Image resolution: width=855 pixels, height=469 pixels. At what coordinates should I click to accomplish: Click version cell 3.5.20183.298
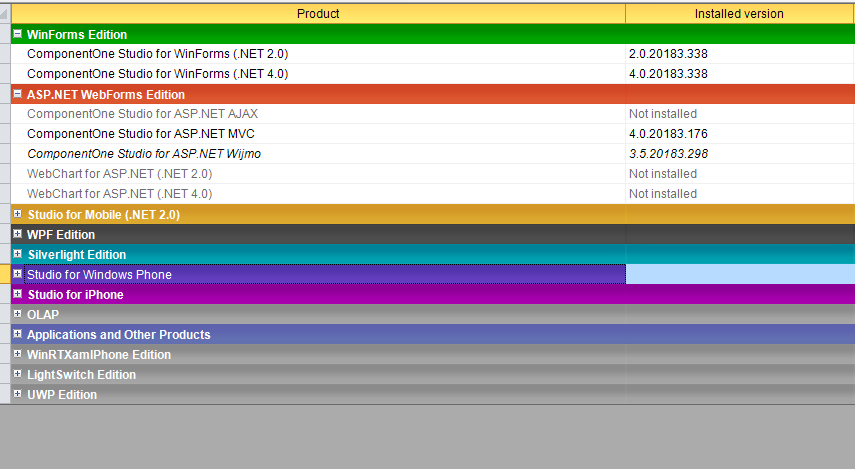(740, 154)
